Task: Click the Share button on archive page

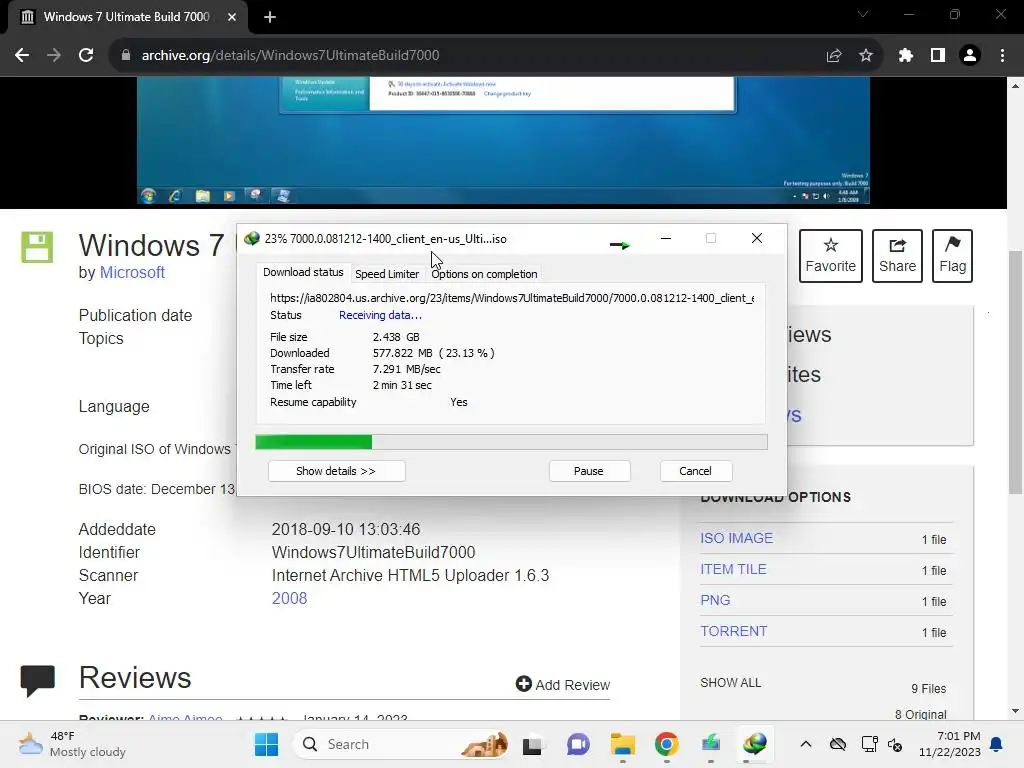Action: (897, 255)
